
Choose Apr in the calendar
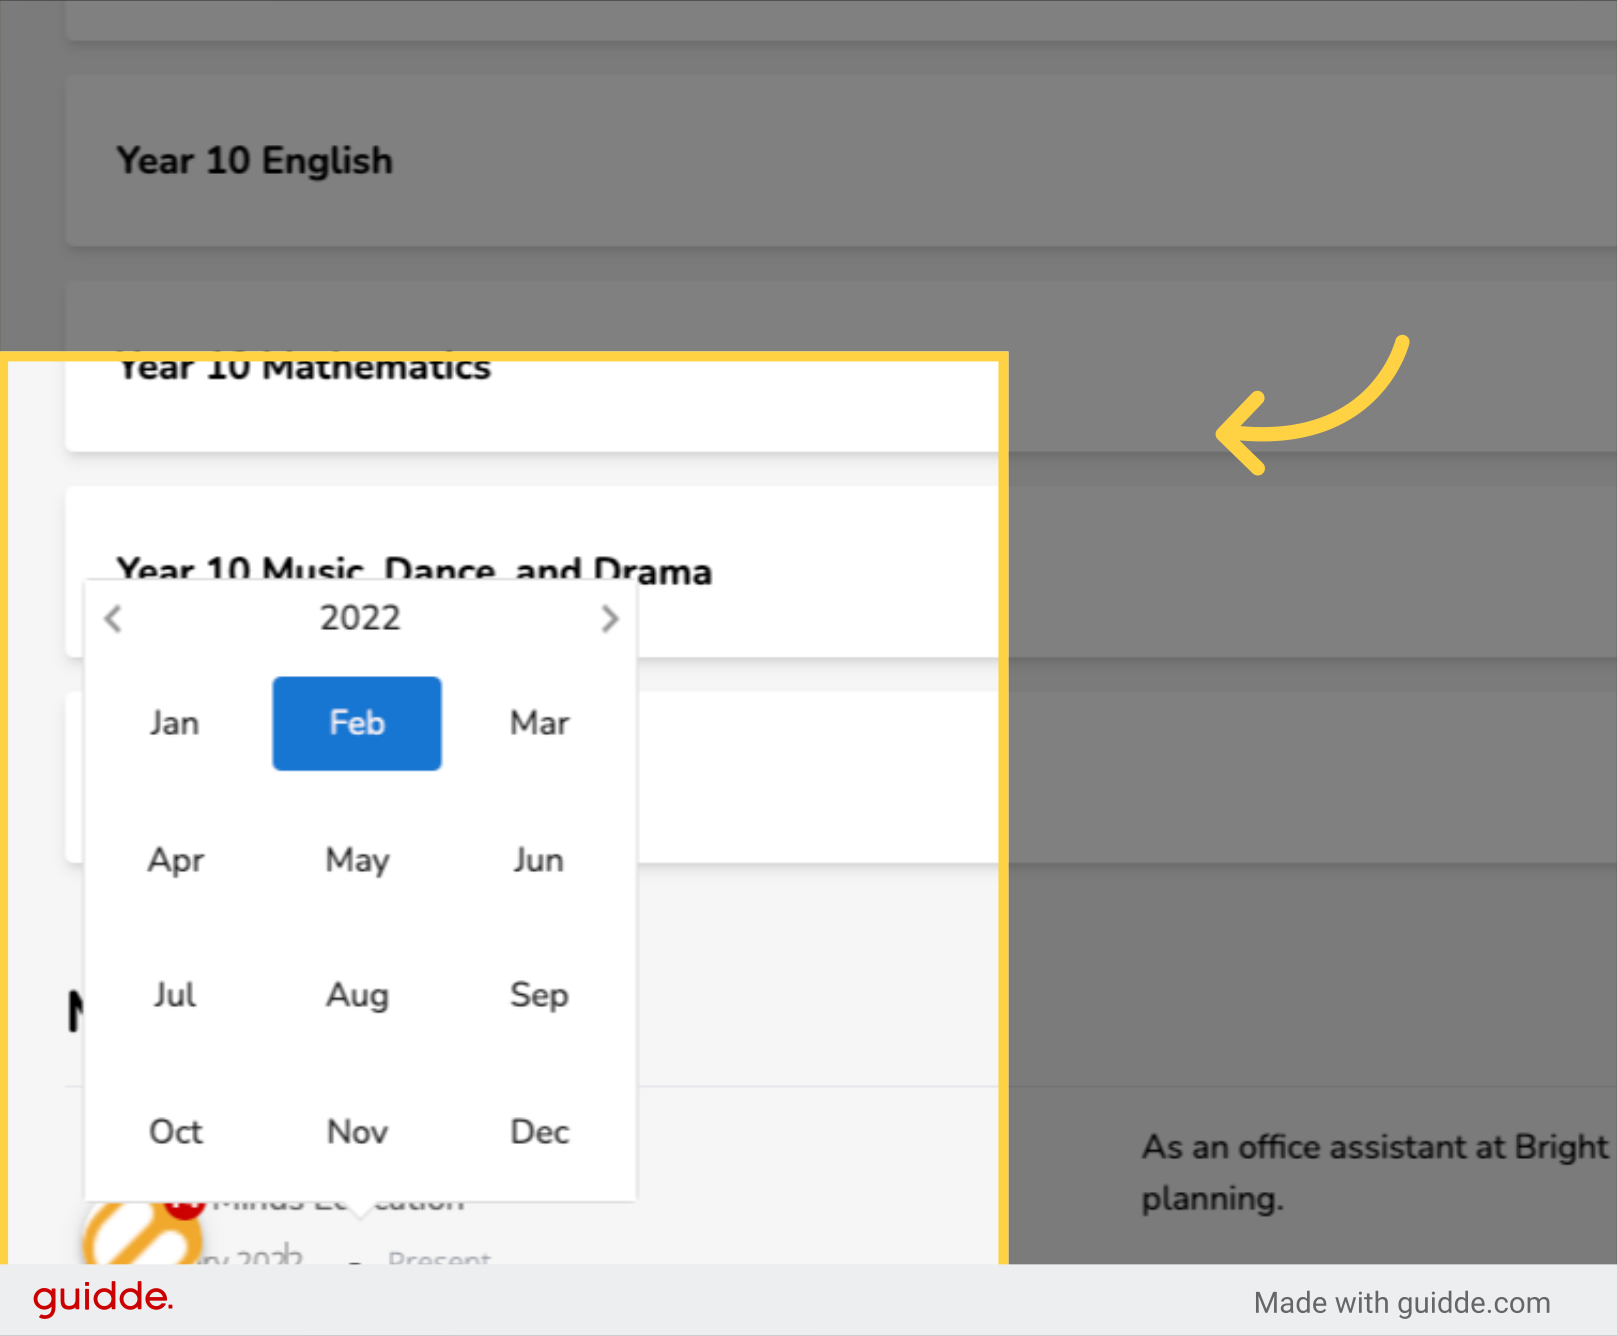pos(175,860)
